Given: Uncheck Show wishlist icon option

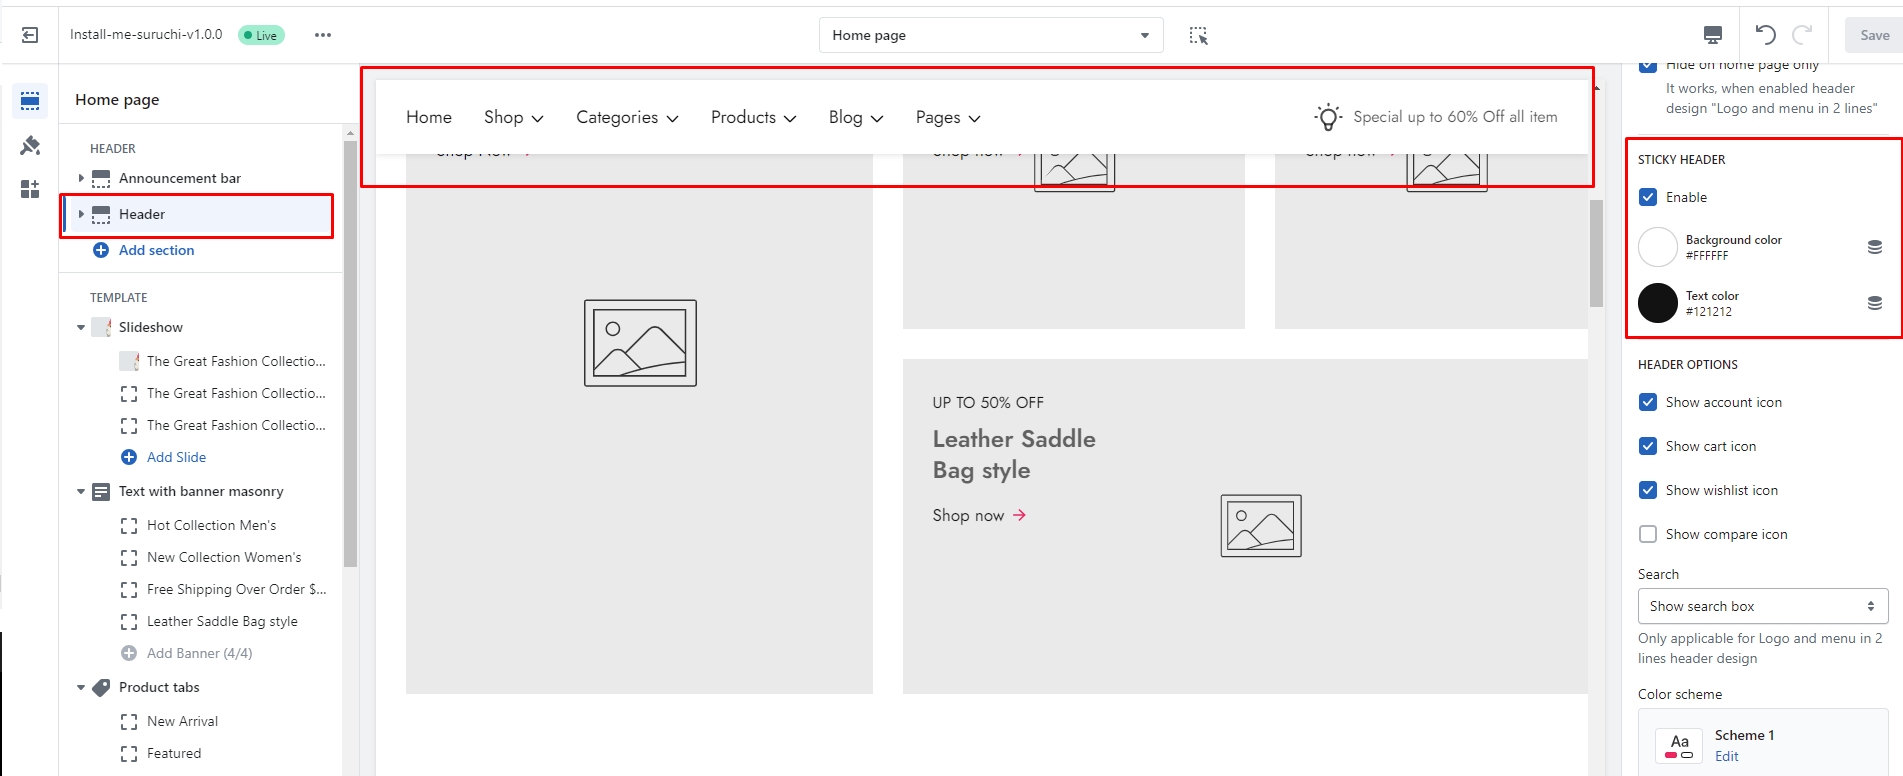Looking at the screenshot, I should point(1648,490).
